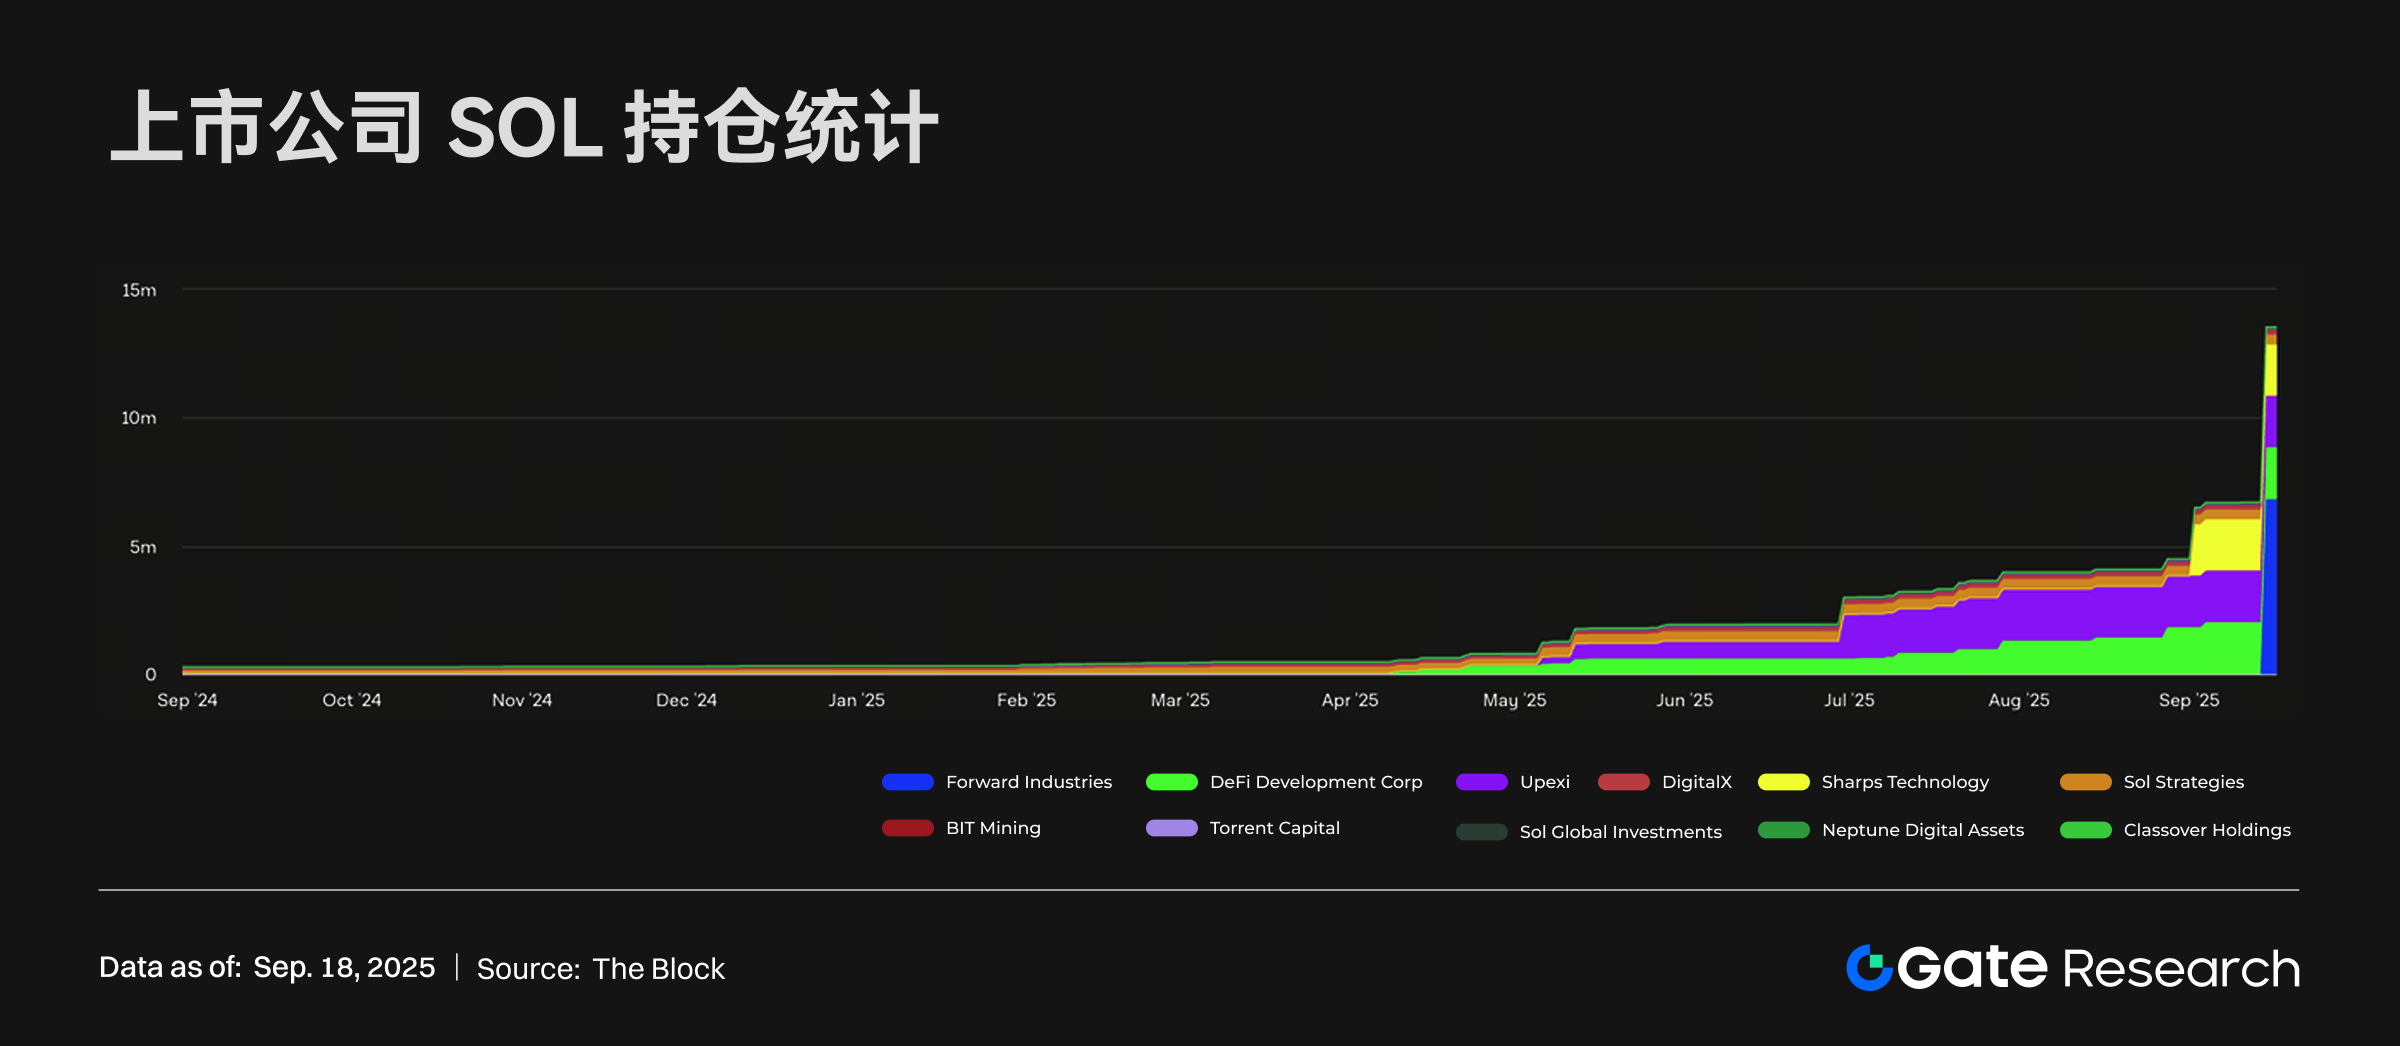Viewport: 2400px width, 1046px height.
Task: Select the Sol Global Investments legend label
Action: [1621, 832]
